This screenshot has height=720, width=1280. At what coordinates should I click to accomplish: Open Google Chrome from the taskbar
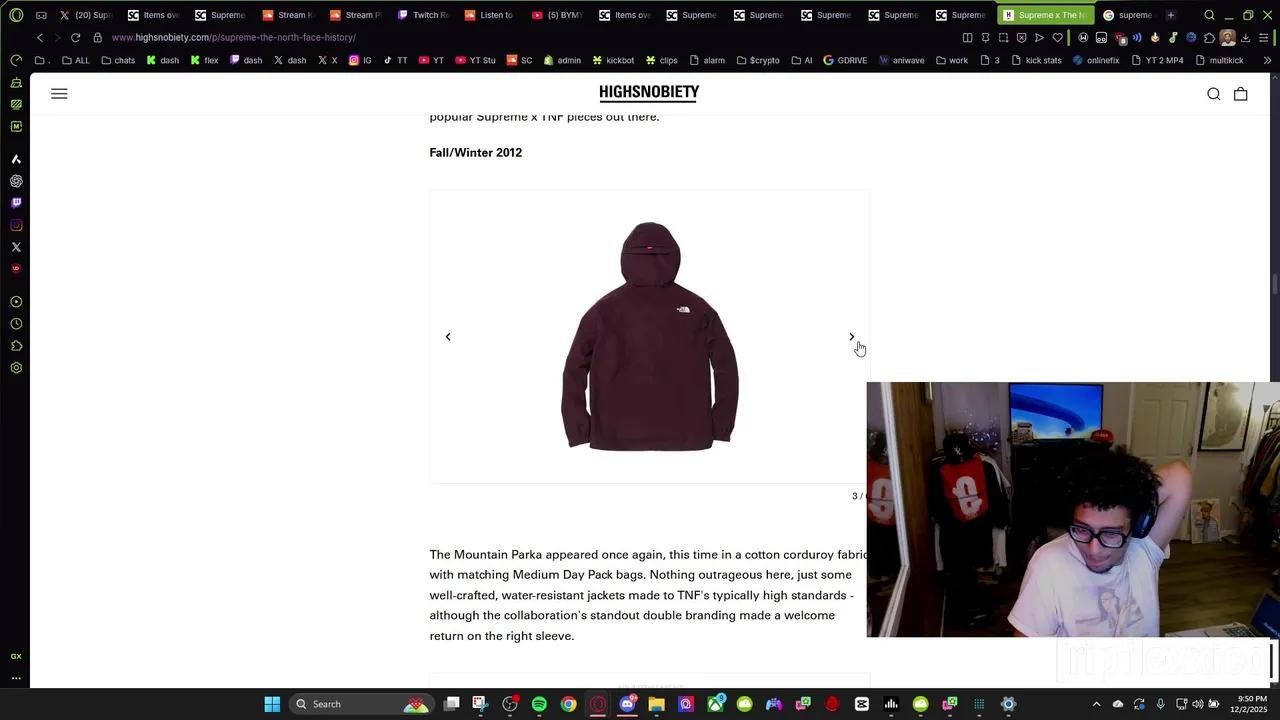[568, 704]
